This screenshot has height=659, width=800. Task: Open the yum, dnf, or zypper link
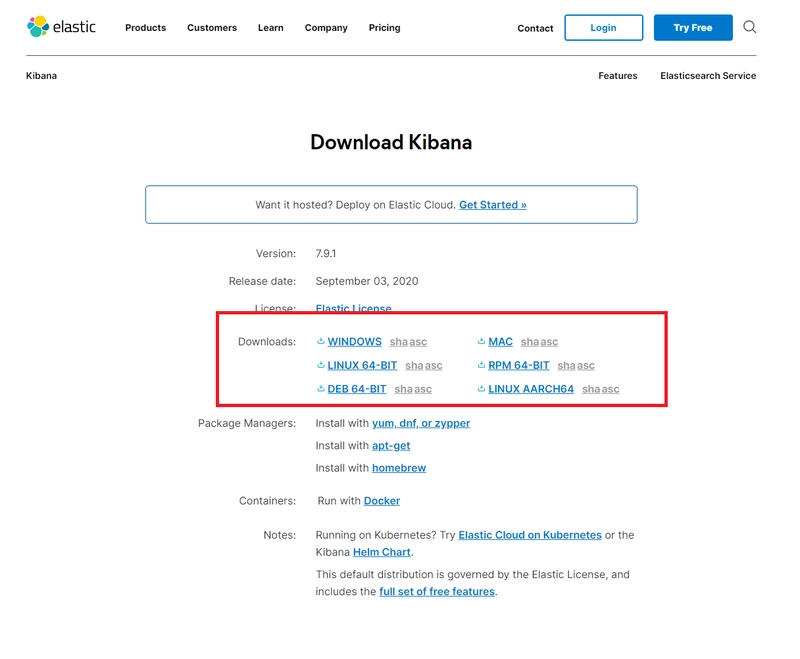click(421, 423)
